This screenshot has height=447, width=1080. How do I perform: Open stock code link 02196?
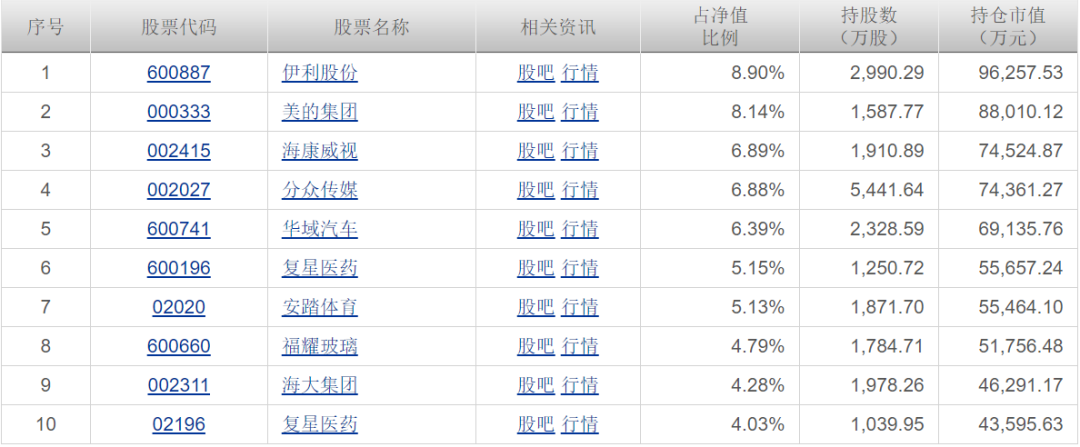[178, 424]
